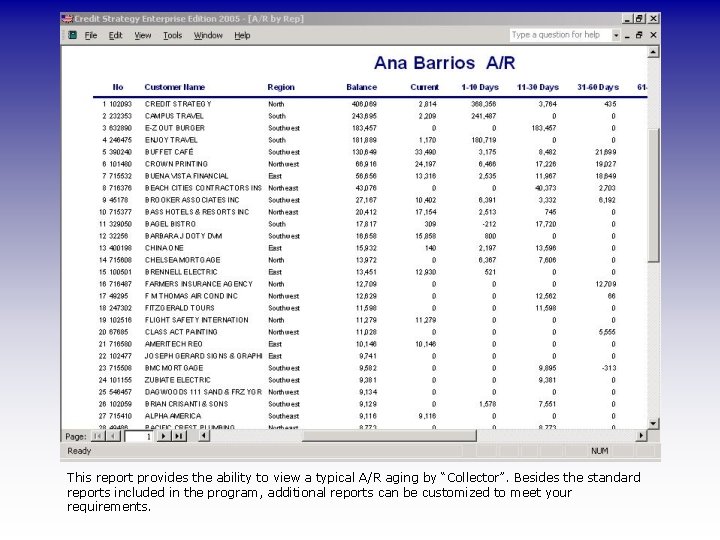
Task: Open the Window menu
Action: point(208,35)
